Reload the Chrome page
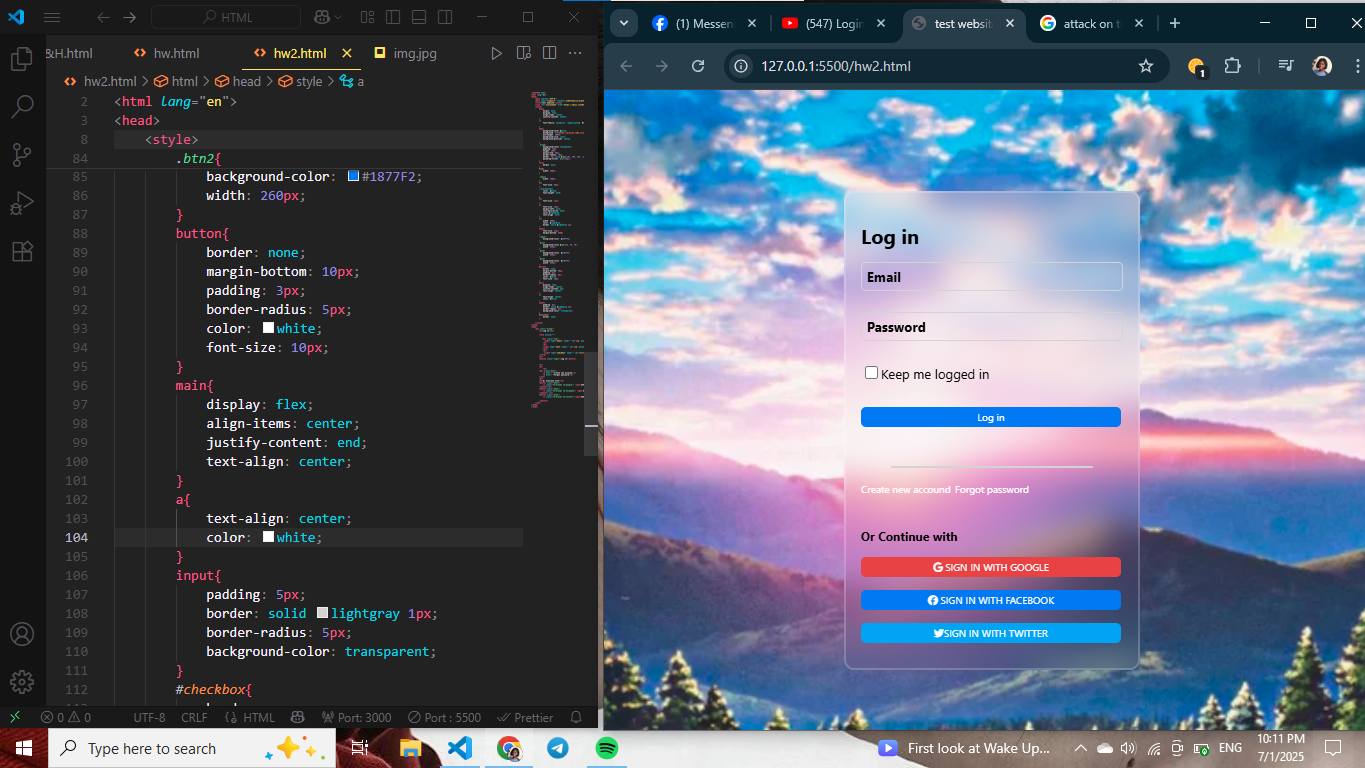 [698, 66]
